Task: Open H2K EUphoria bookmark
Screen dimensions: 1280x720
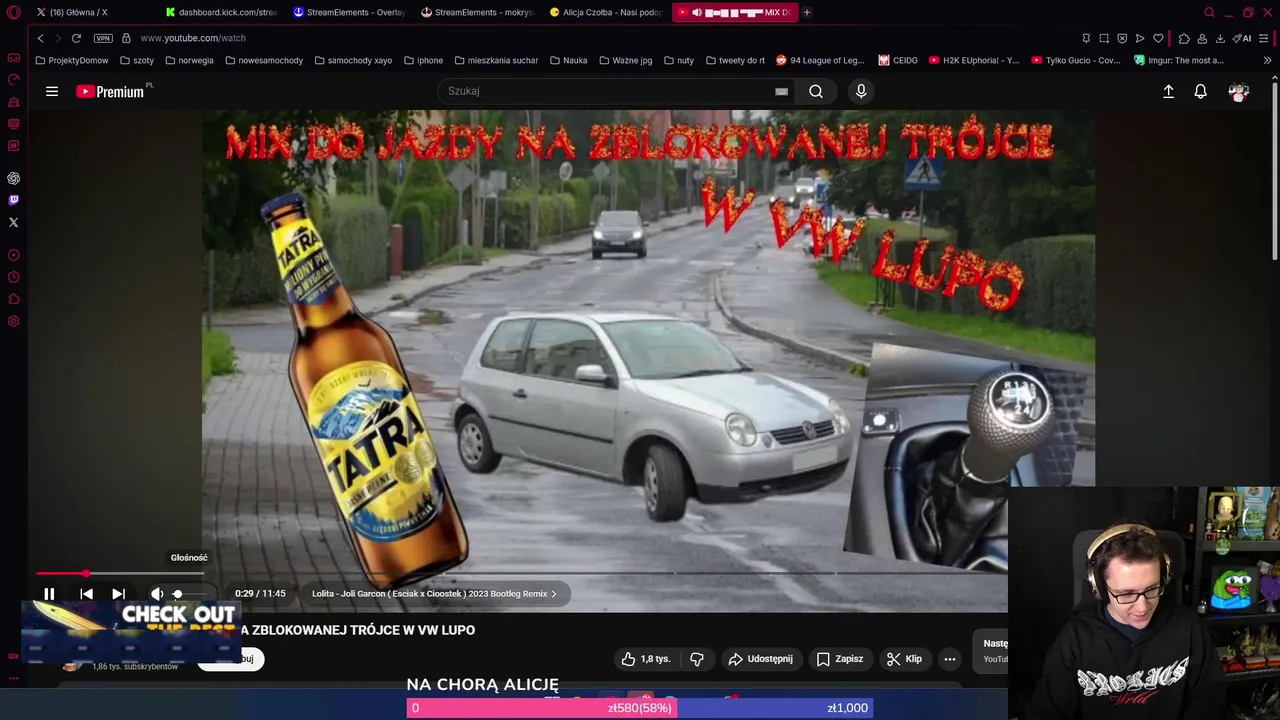Action: tap(974, 60)
